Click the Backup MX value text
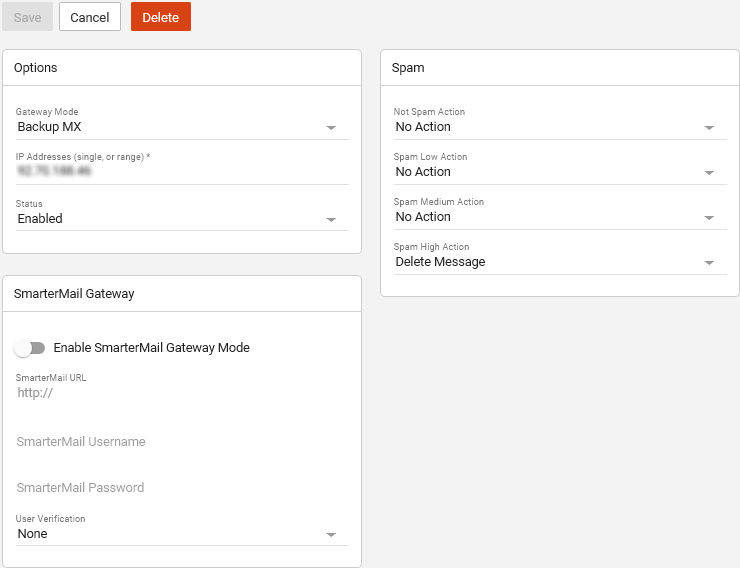The image size is (740, 568). [49, 128]
